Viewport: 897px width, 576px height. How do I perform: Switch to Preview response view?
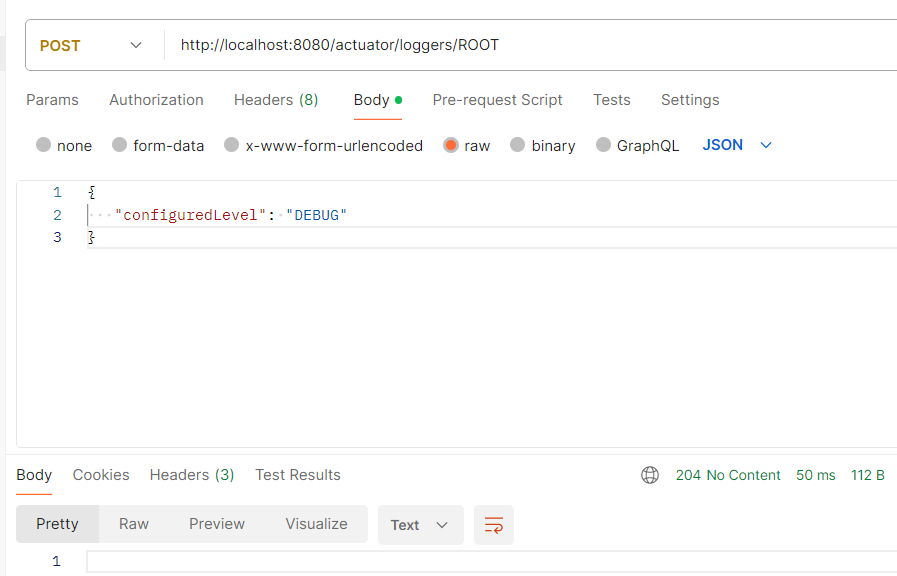[x=217, y=524]
